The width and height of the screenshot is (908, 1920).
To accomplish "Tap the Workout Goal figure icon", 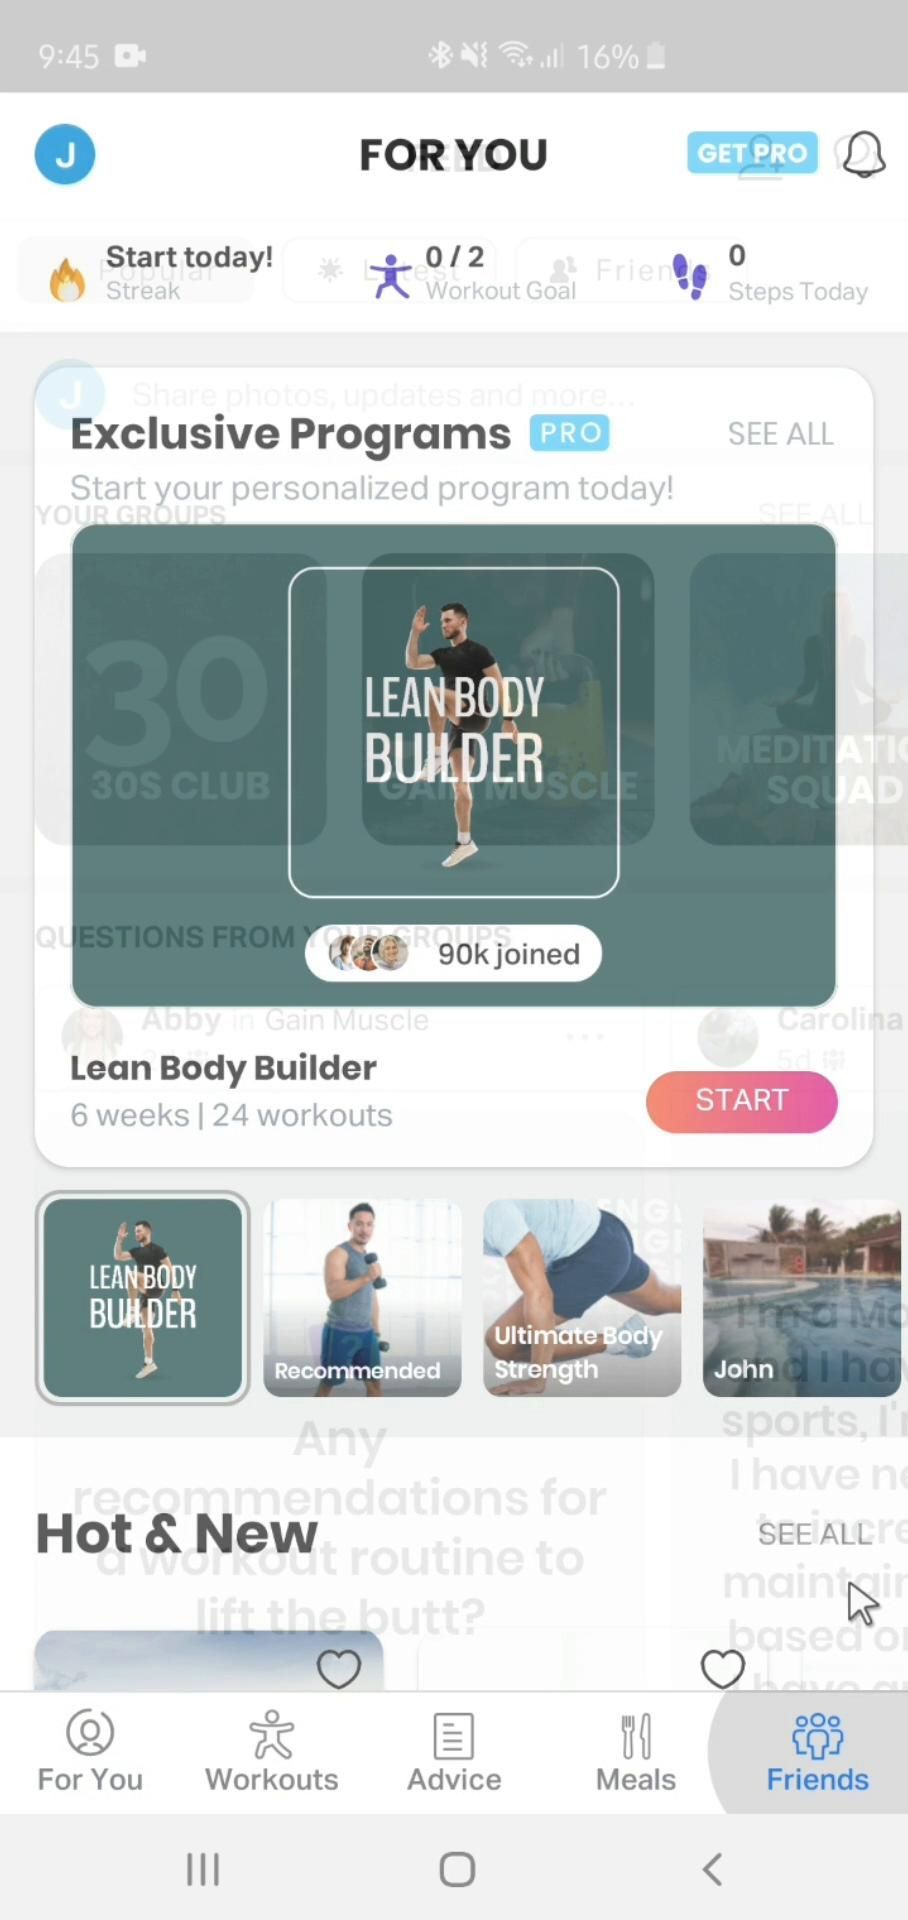I will [x=391, y=276].
